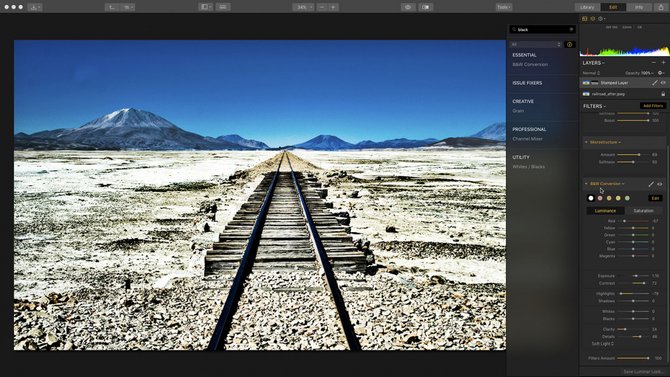Select the white color filter circle
Image resolution: width=670 pixels, height=377 pixels.
(591, 198)
